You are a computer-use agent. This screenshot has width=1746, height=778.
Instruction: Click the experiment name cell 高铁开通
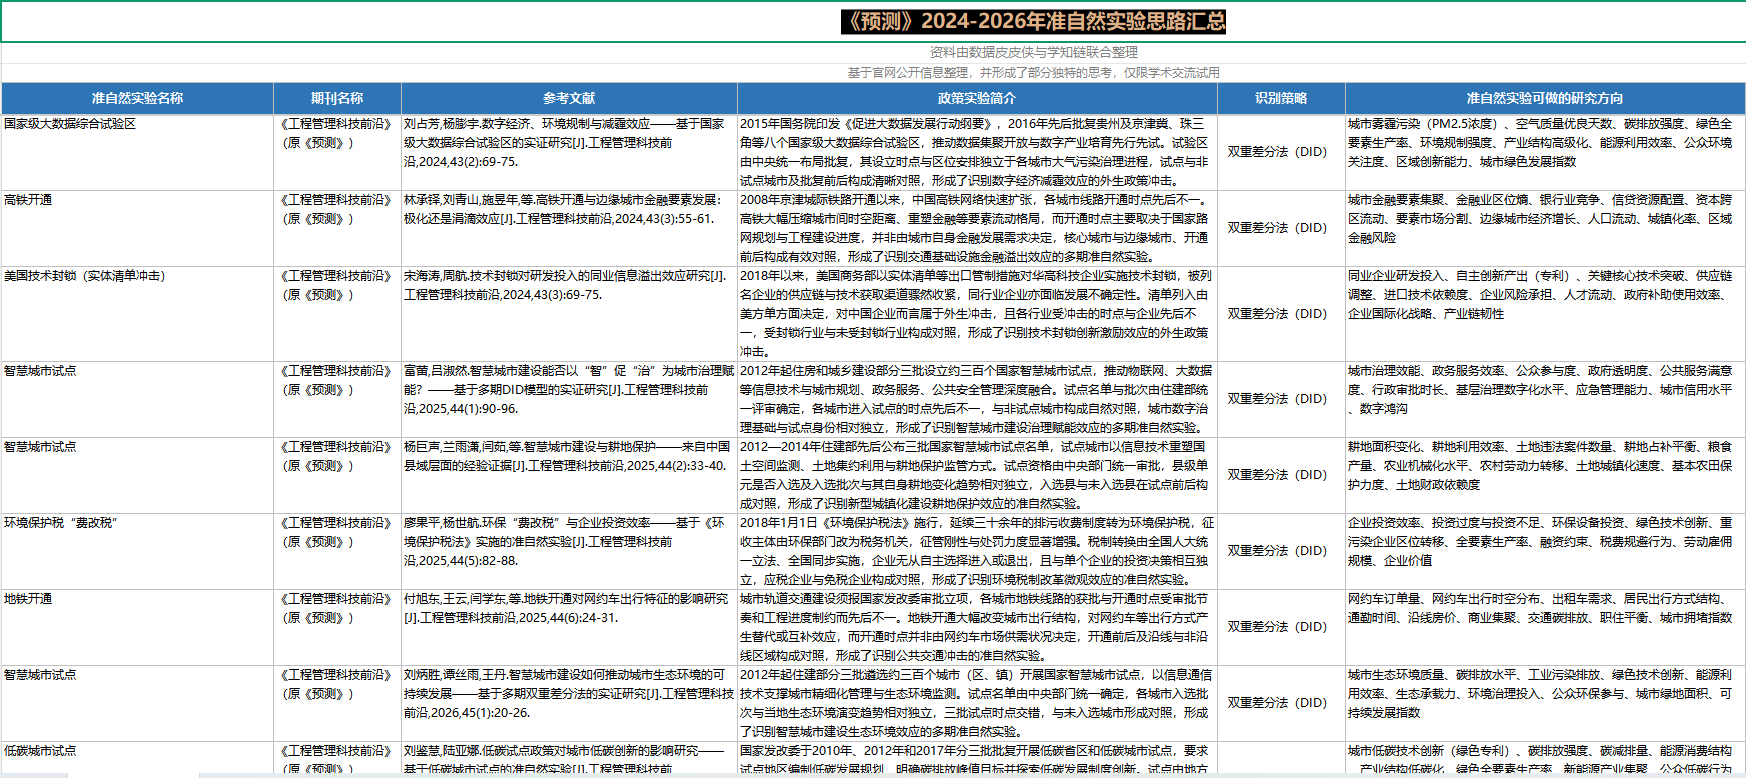tap(137, 228)
